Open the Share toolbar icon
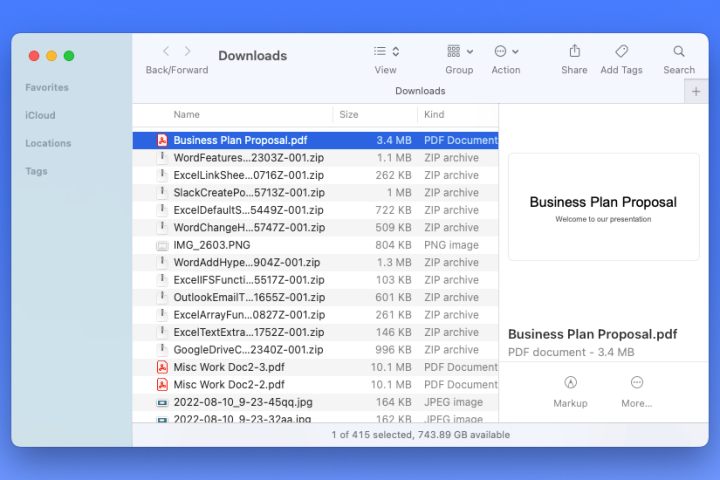This screenshot has width=720, height=480. [574, 51]
